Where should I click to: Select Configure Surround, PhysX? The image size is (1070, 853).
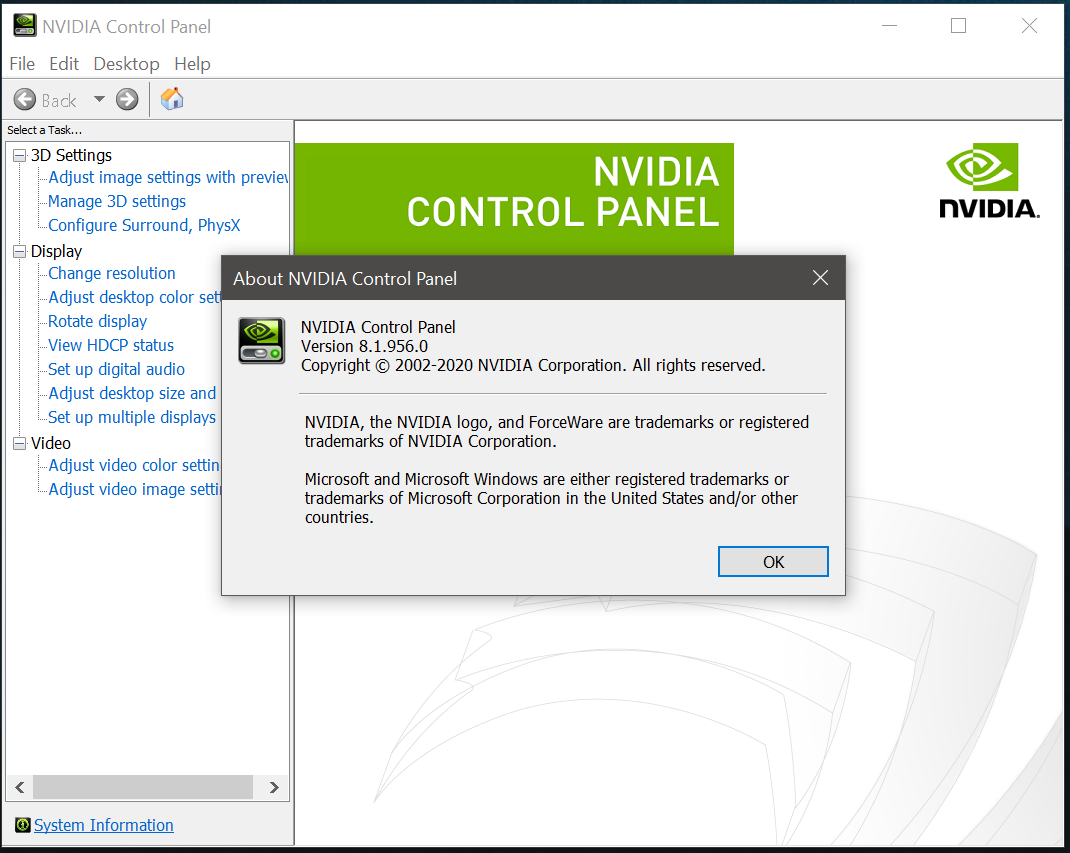144,225
